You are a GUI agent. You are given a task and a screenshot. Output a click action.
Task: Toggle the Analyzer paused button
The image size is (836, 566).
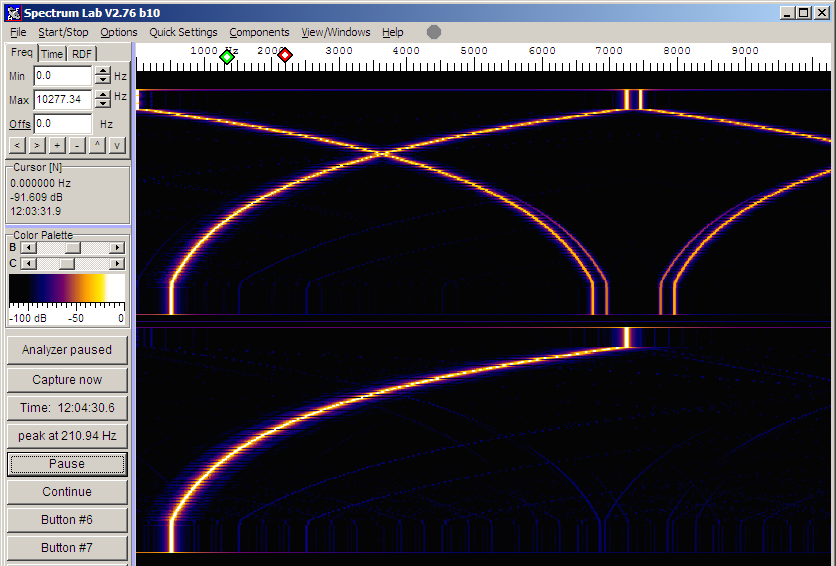click(x=67, y=350)
